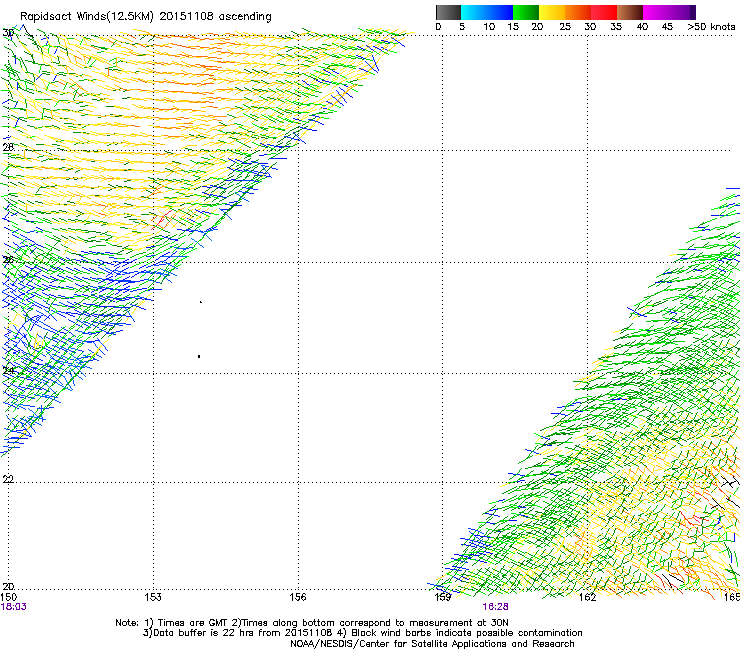
Task: Click the "45" legend speed label
Action: pos(667,27)
